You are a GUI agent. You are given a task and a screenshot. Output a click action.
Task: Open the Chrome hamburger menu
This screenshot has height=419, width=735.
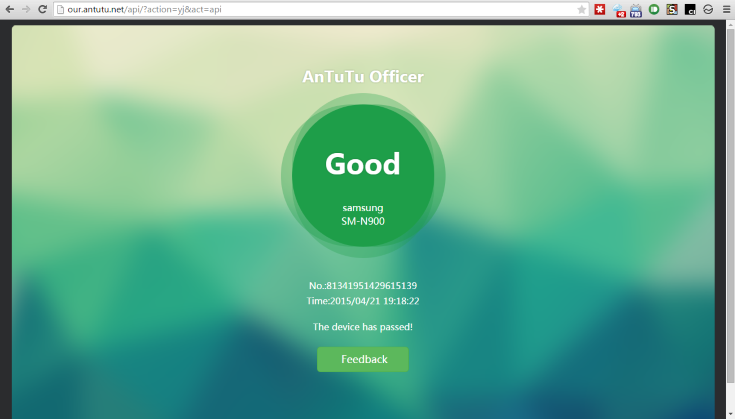tap(726, 9)
